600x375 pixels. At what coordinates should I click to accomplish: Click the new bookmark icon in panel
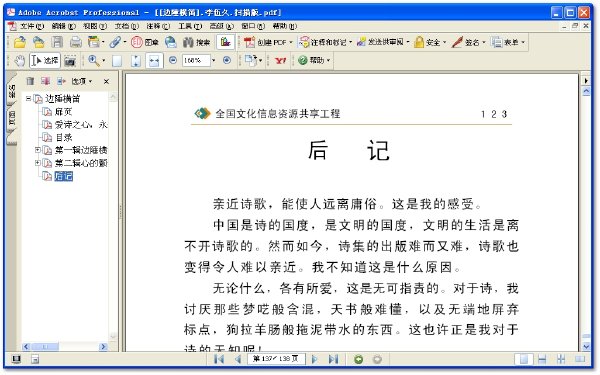tap(46, 81)
